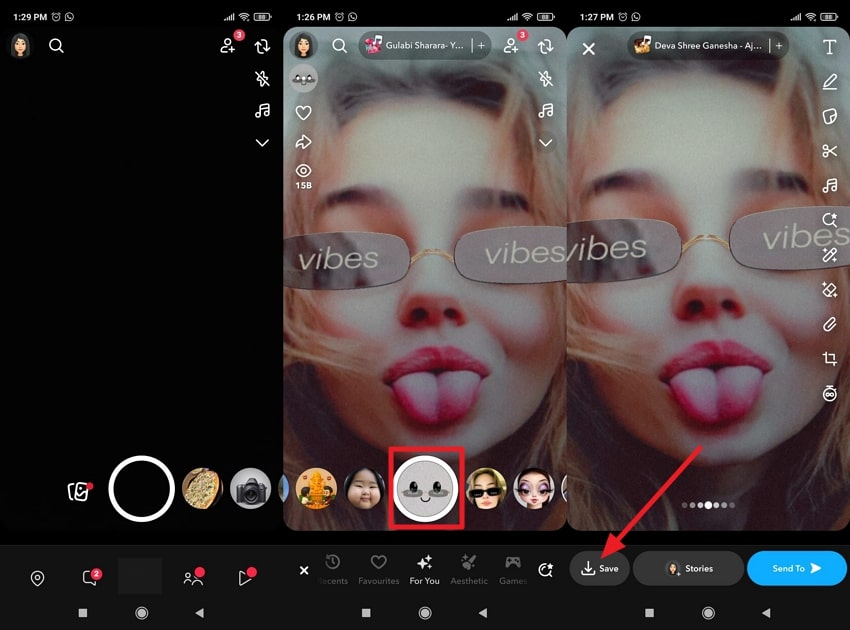Open profile avatar in middle lens screen
The width and height of the screenshot is (850, 630).
click(304, 46)
